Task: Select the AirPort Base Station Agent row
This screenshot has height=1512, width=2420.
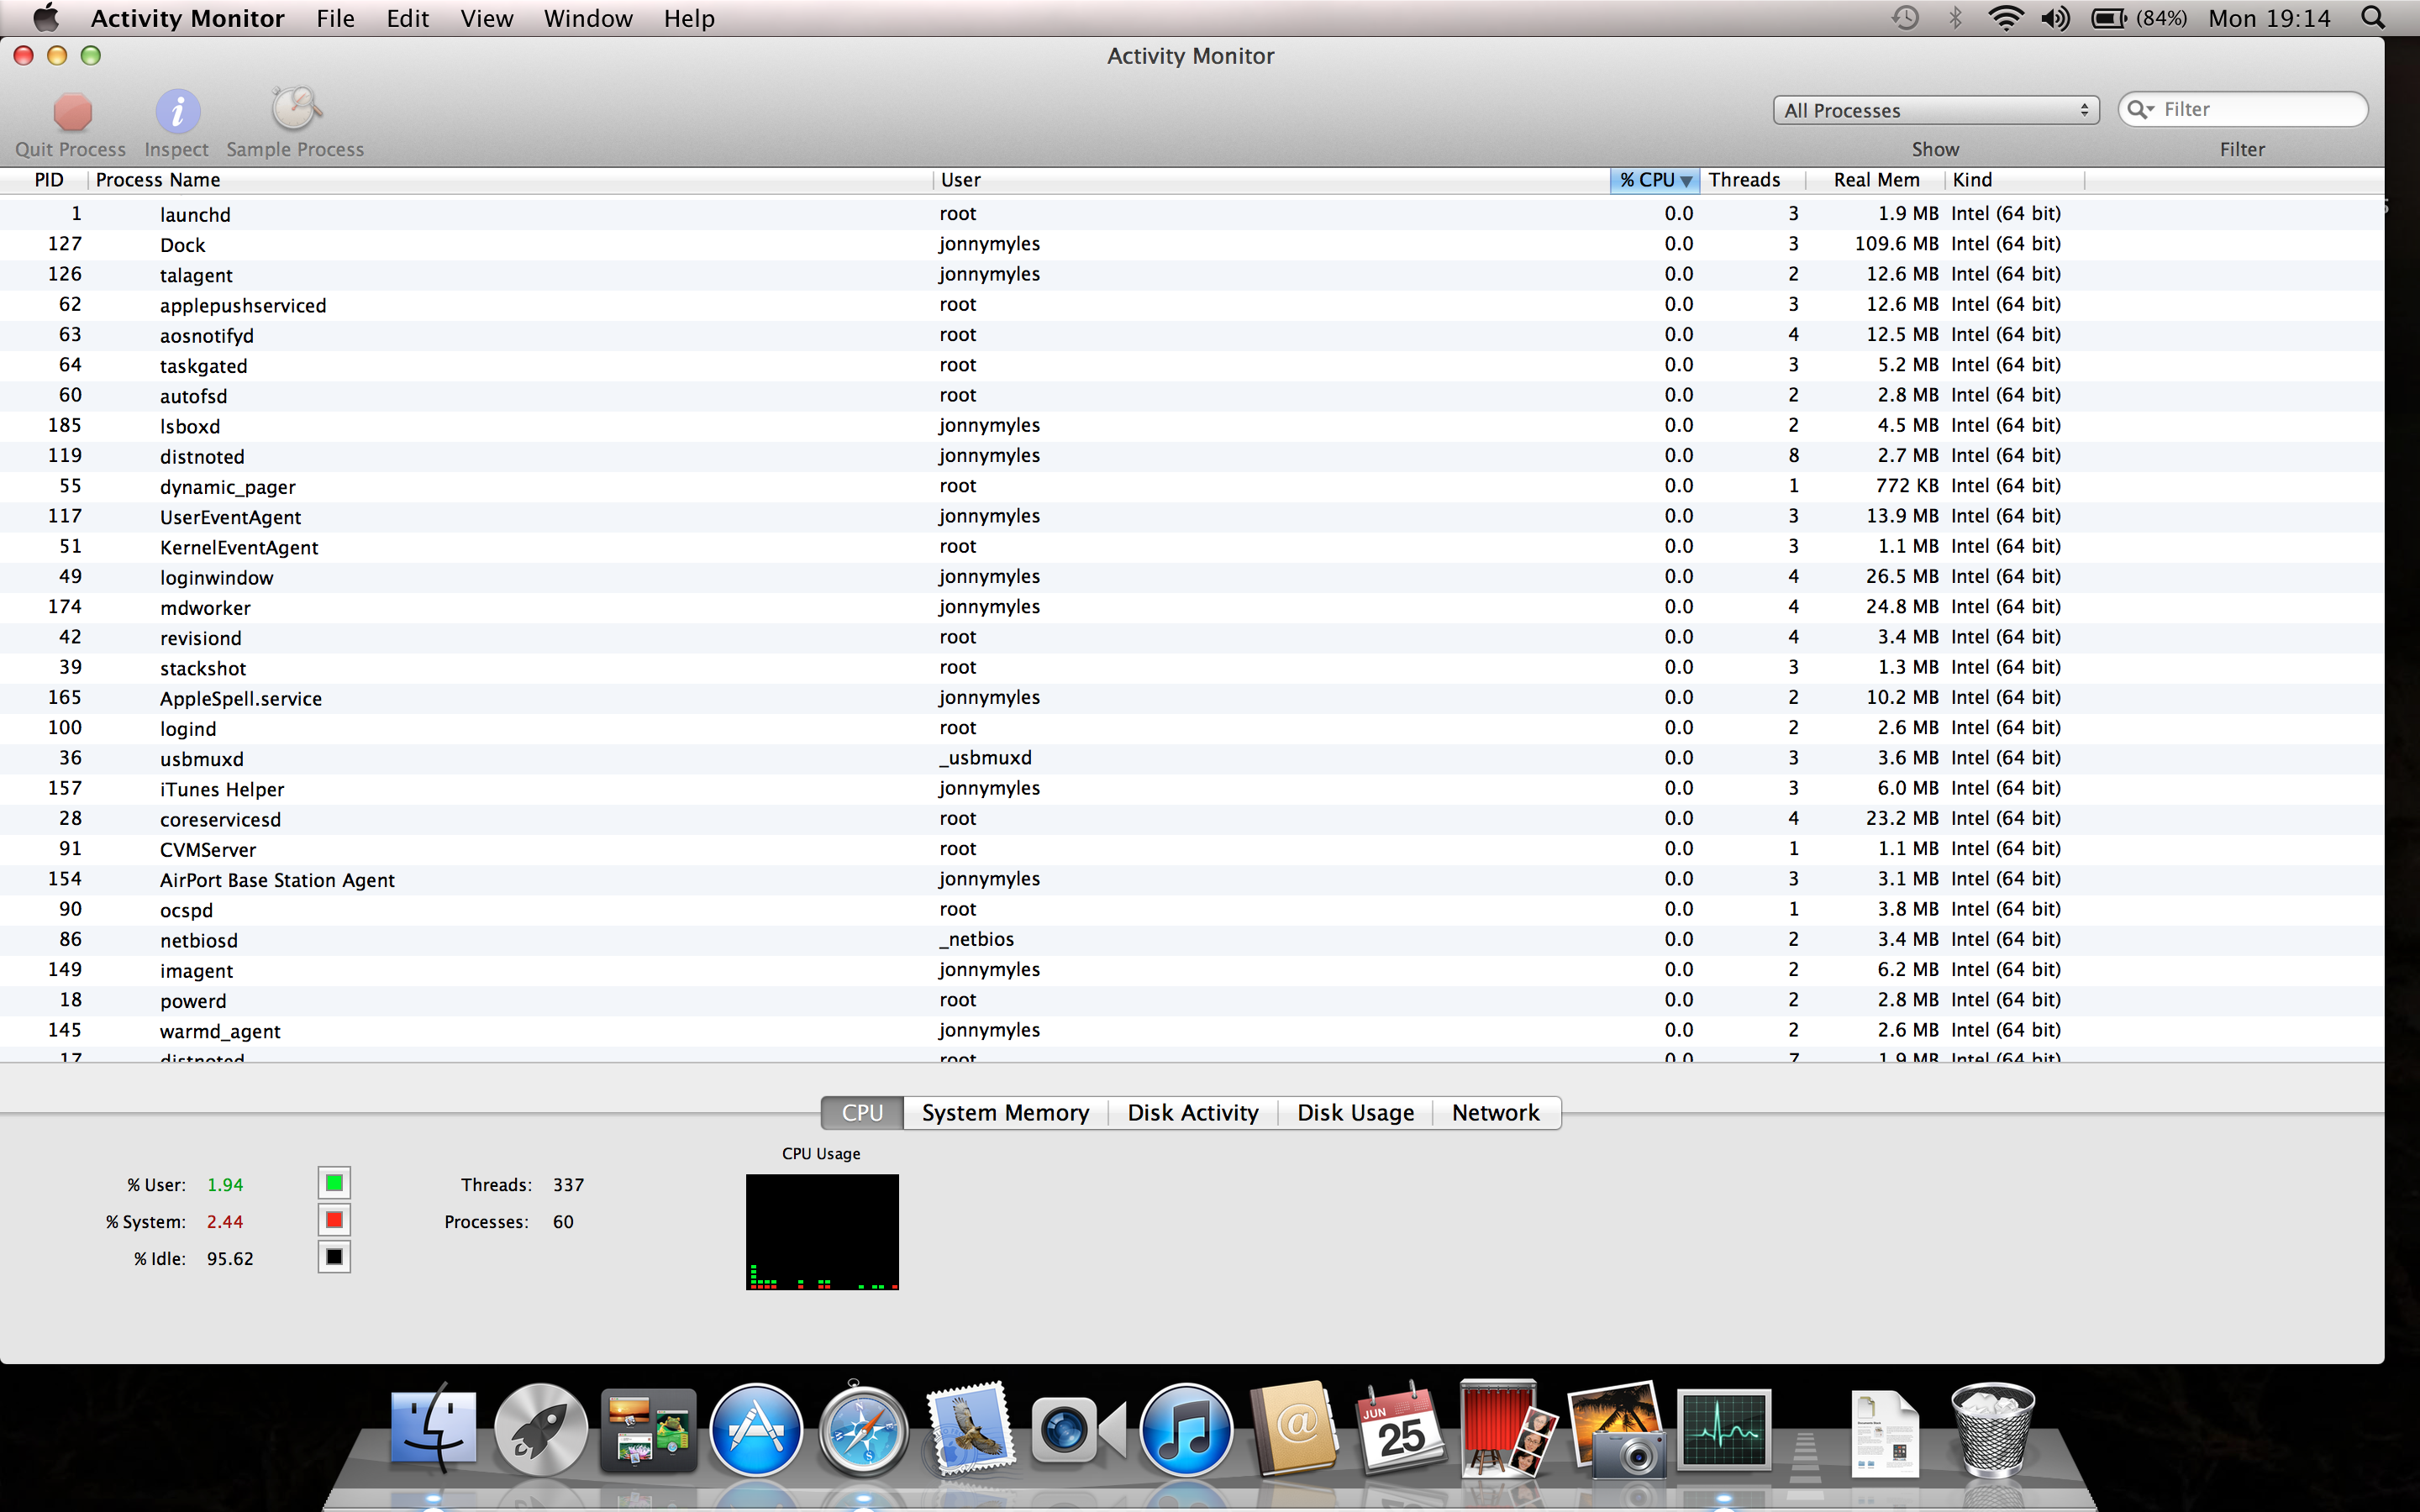Action: point(1192,879)
